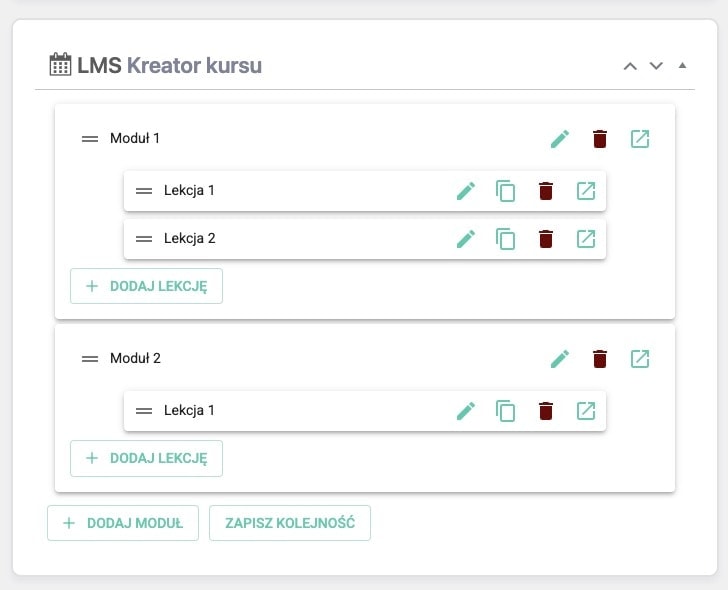Screen dimensions: 728x590
Task: Duplicate Lekcja 1 in Moduł 1
Action: click(506, 191)
